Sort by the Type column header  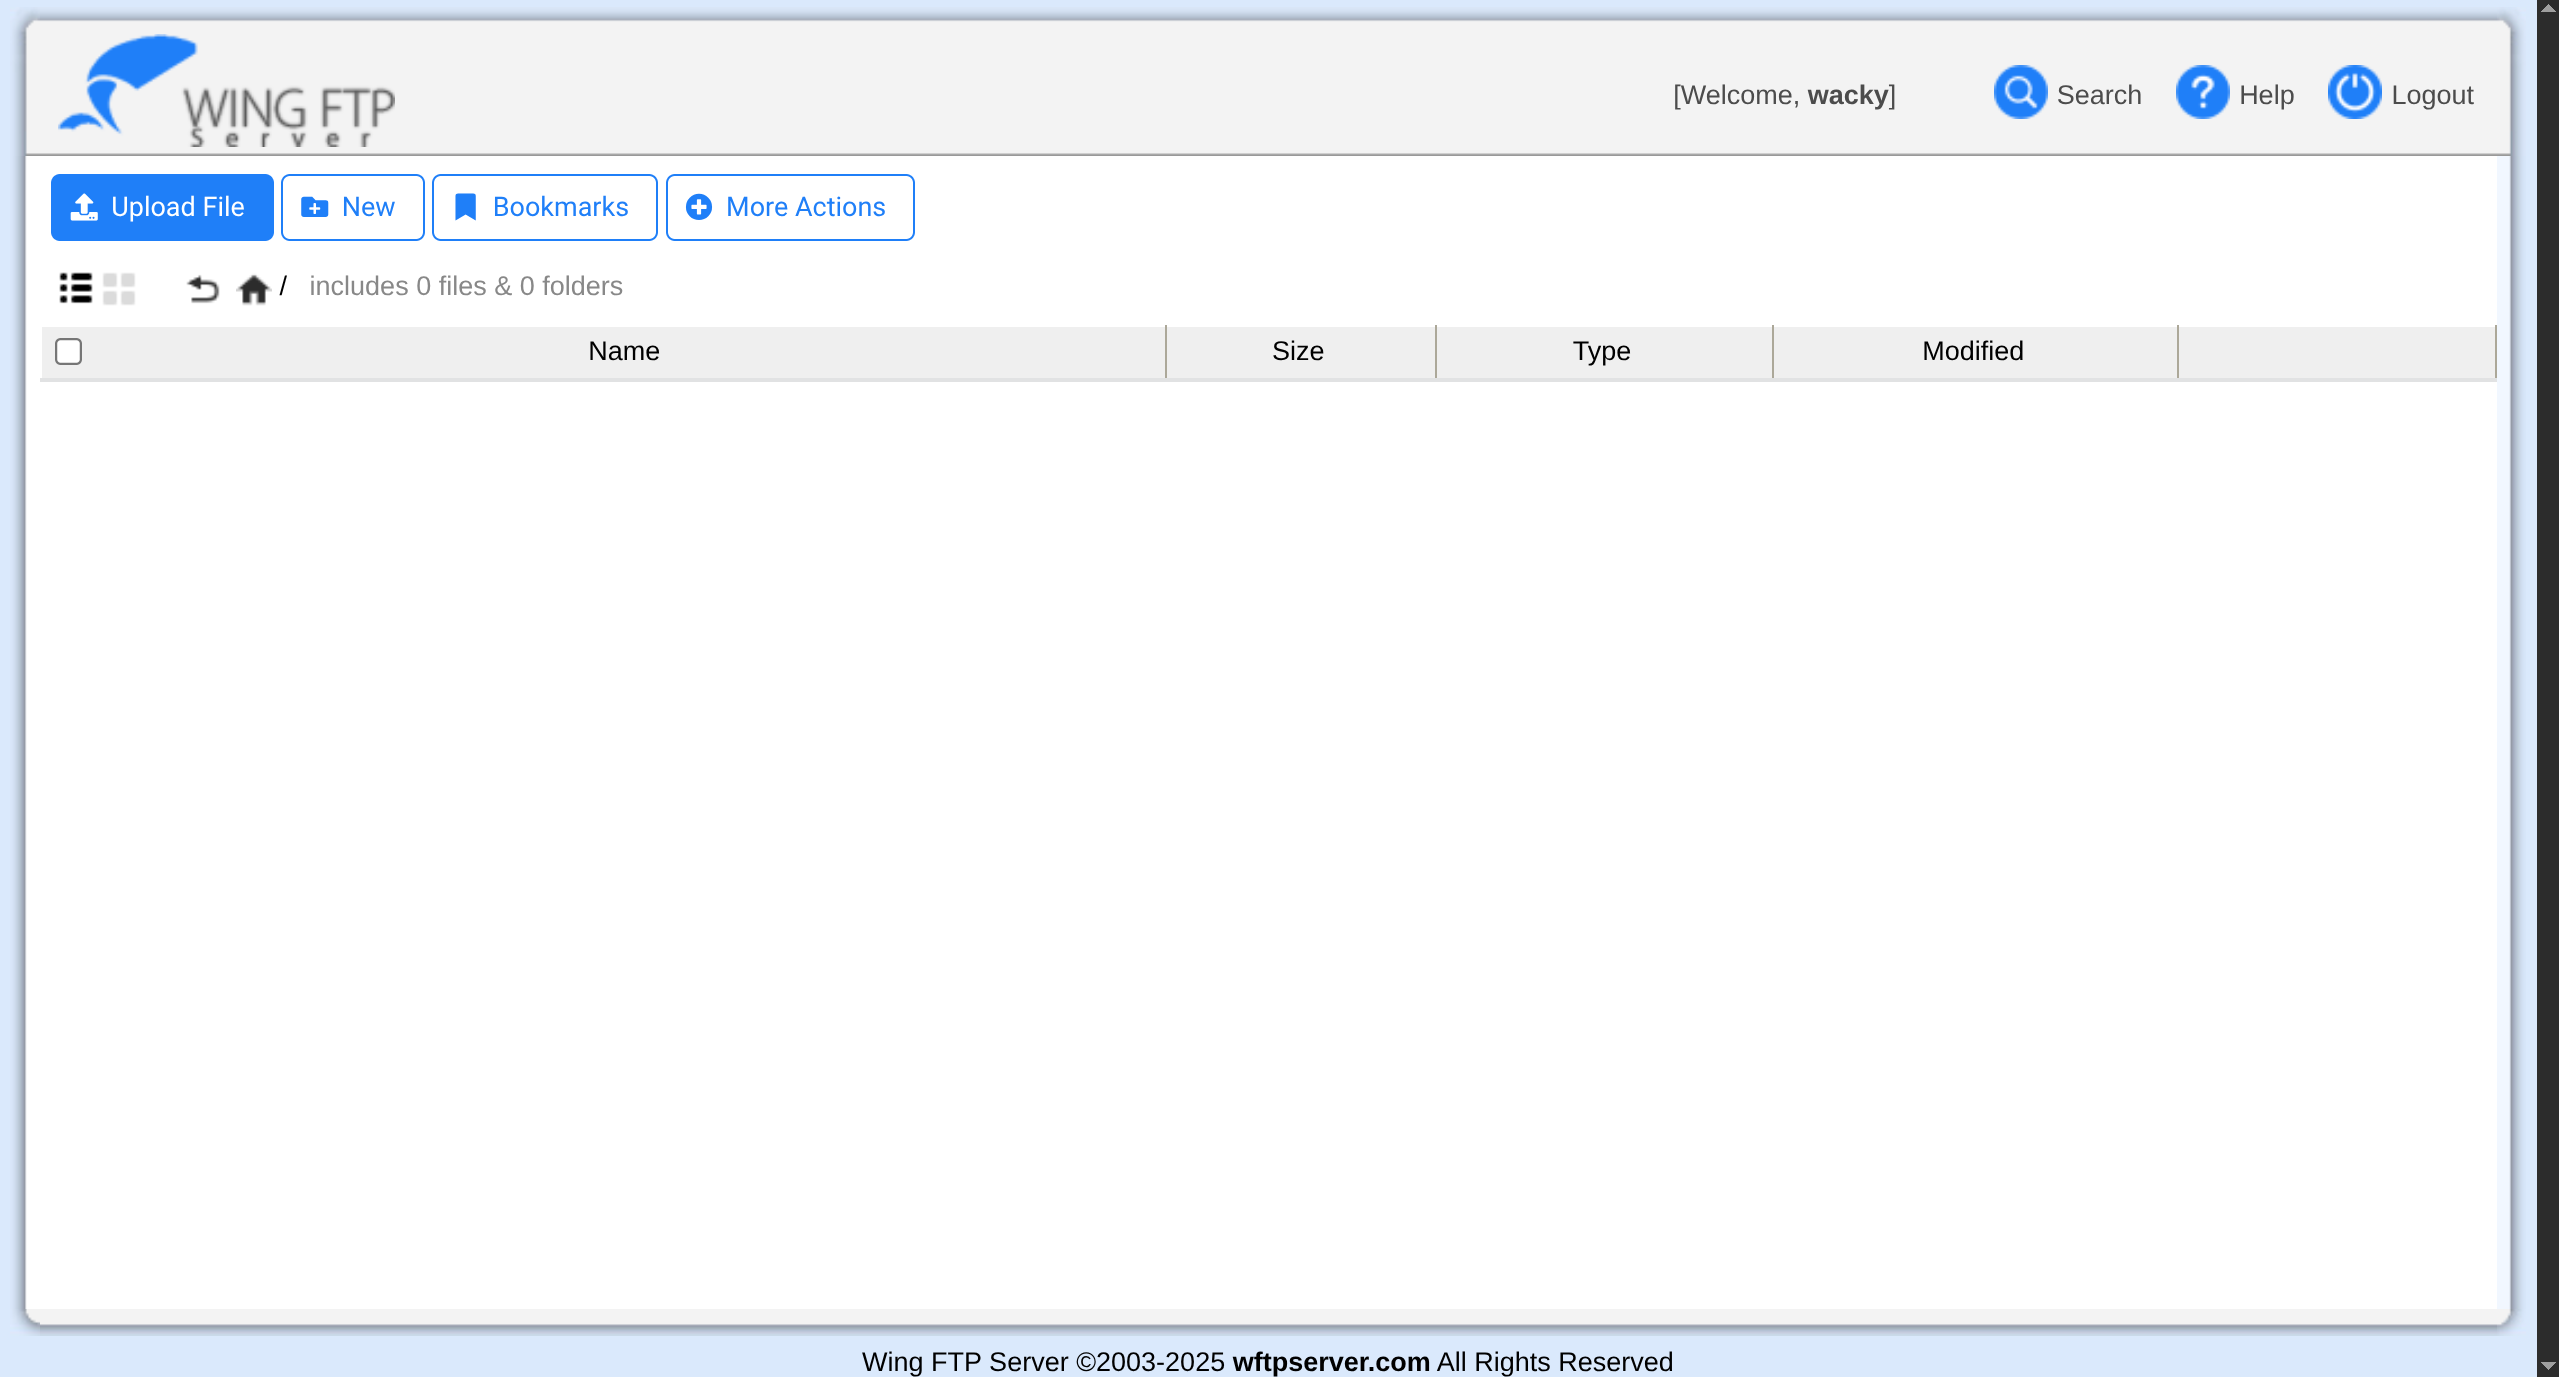click(x=1601, y=351)
